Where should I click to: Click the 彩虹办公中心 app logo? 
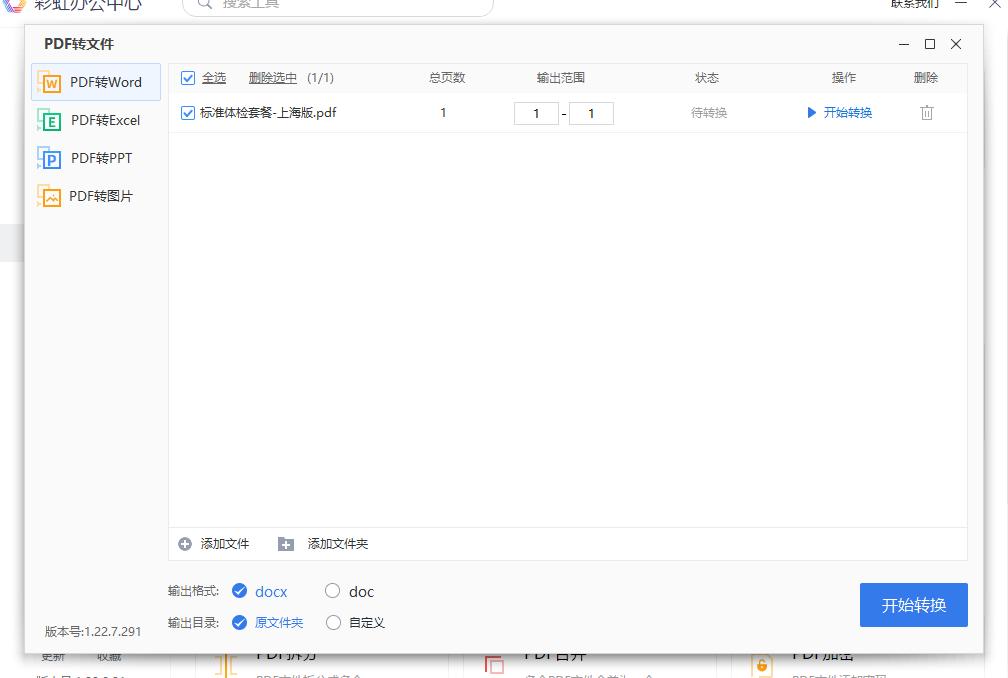pyautogui.click(x=14, y=6)
